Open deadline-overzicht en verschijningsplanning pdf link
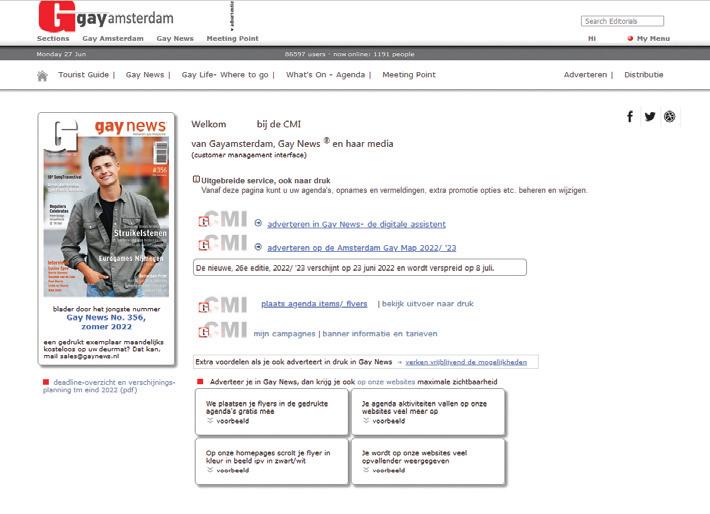Image resolution: width=710 pixels, height=514 pixels. [x=109, y=386]
